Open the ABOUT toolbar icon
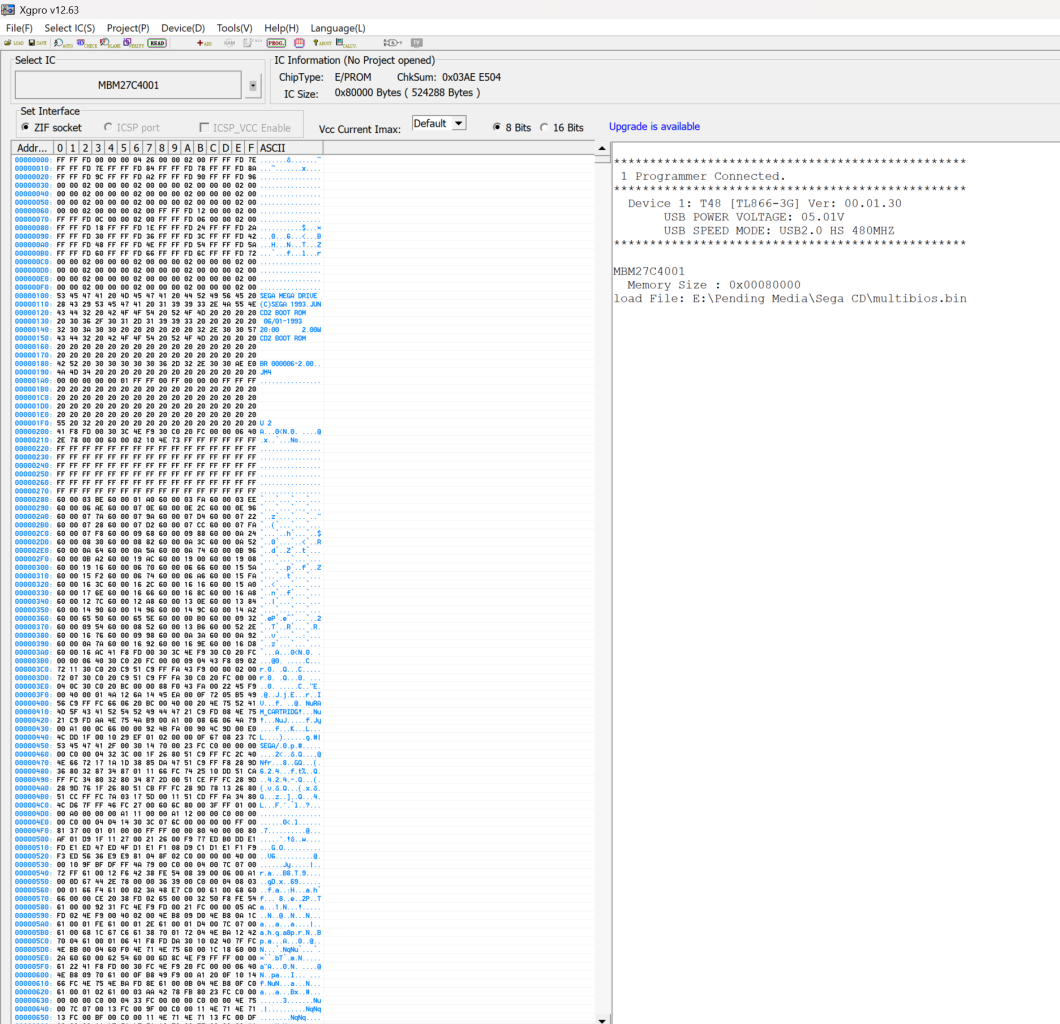The width and height of the screenshot is (1060, 1024). coord(322,43)
